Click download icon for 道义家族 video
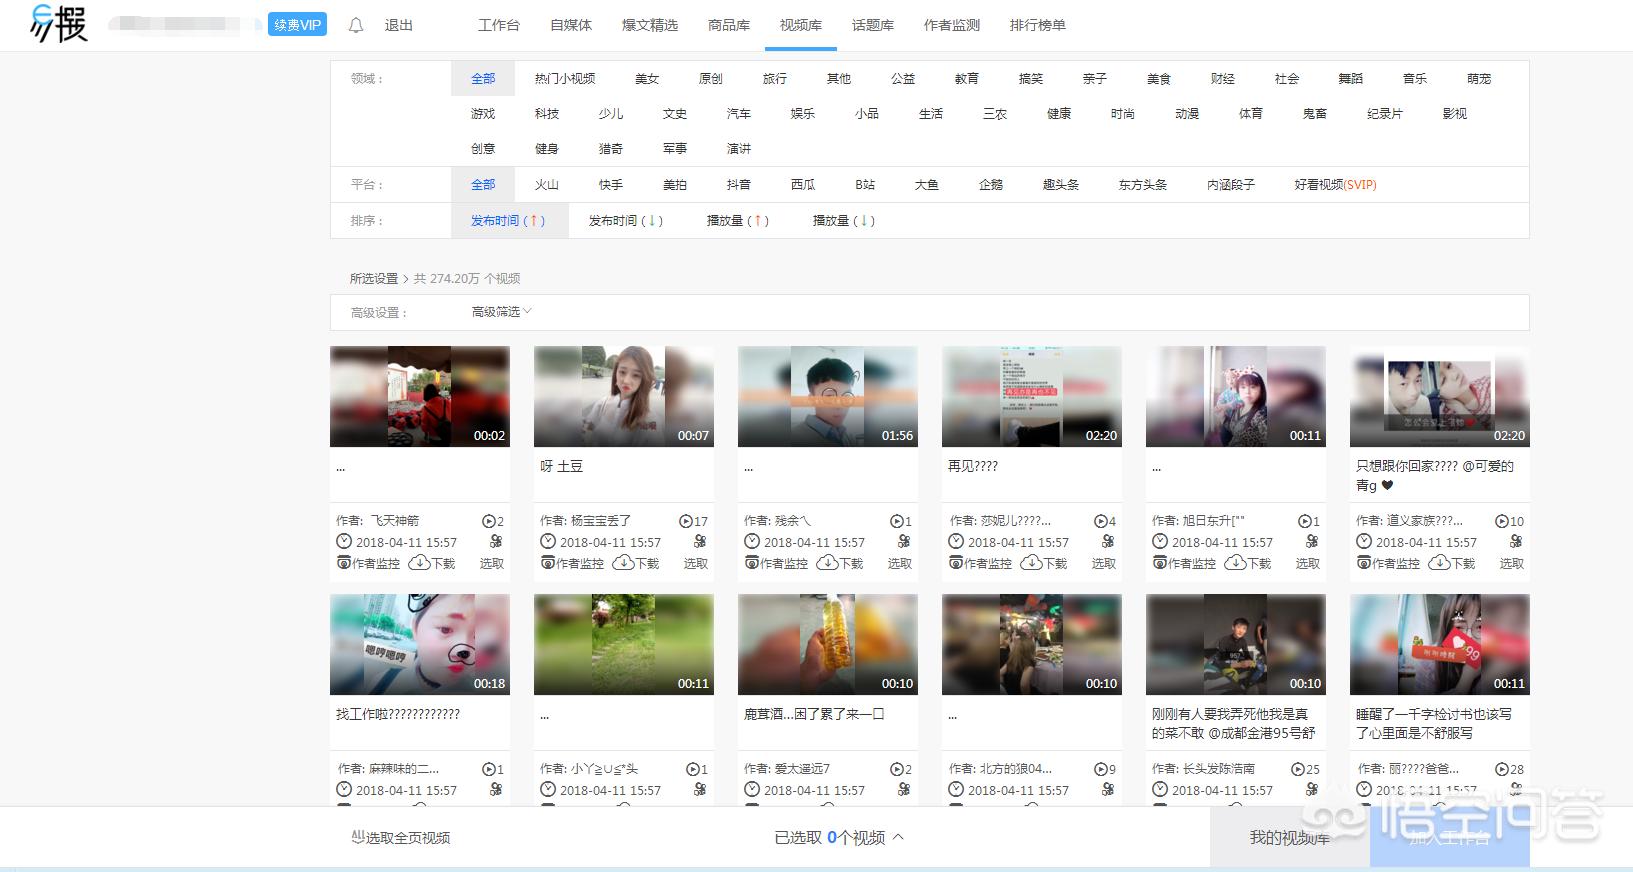Screen dimensions: 1633x872 pyautogui.click(x=1440, y=563)
